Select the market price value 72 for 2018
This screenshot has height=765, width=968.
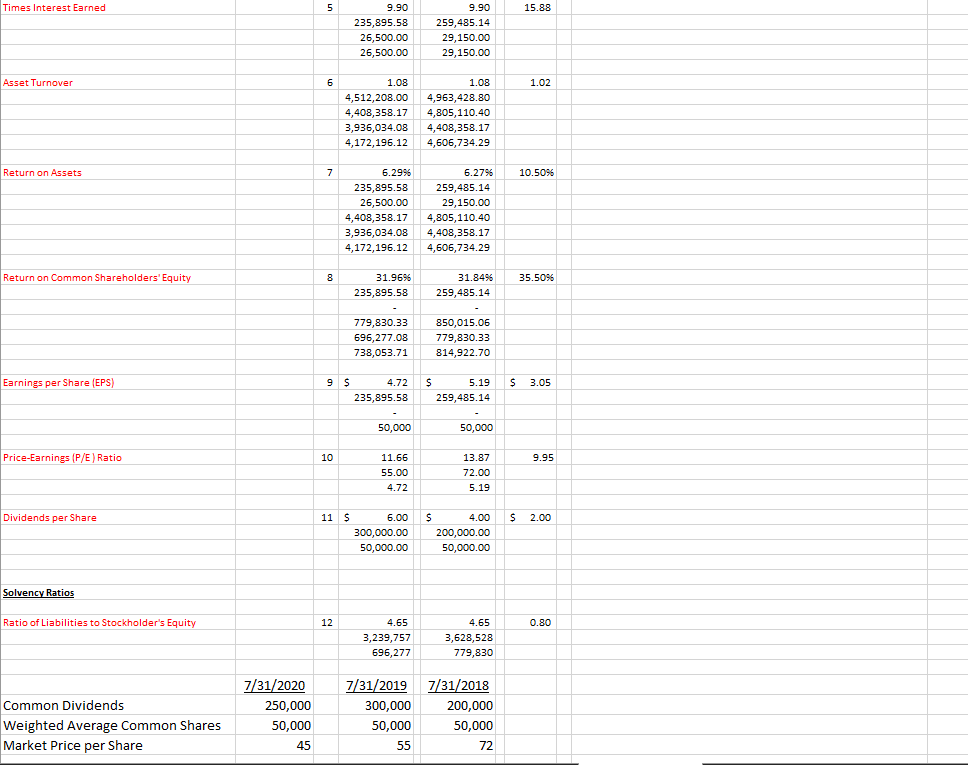click(487, 745)
